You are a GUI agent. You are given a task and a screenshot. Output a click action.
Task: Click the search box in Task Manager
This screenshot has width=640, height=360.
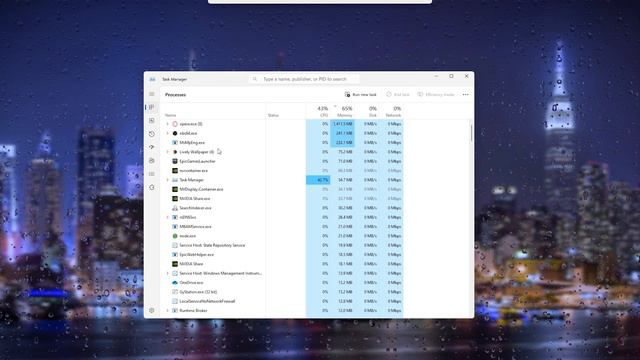coord(304,79)
